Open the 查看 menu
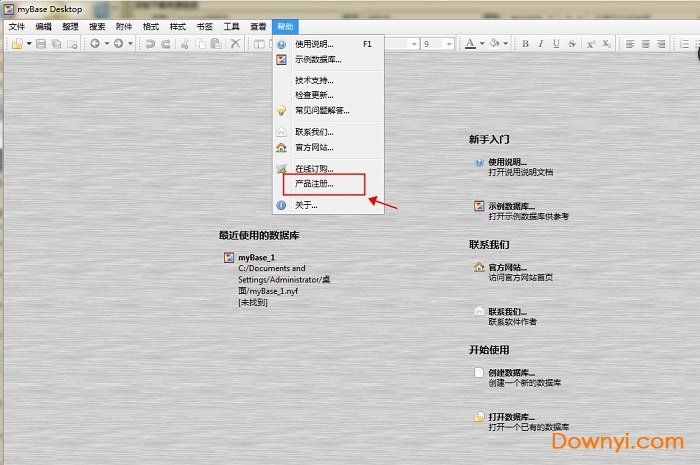The width and height of the screenshot is (700, 465). pyautogui.click(x=258, y=27)
